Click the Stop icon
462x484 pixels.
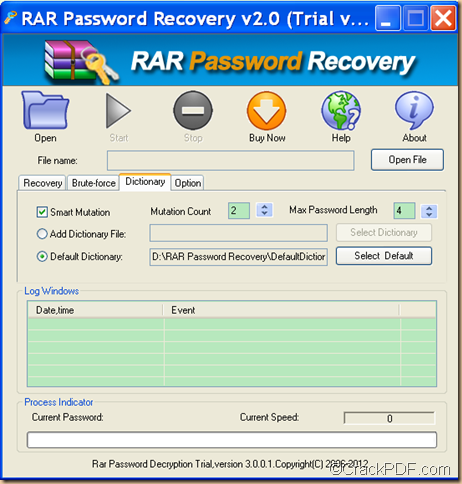click(x=193, y=110)
